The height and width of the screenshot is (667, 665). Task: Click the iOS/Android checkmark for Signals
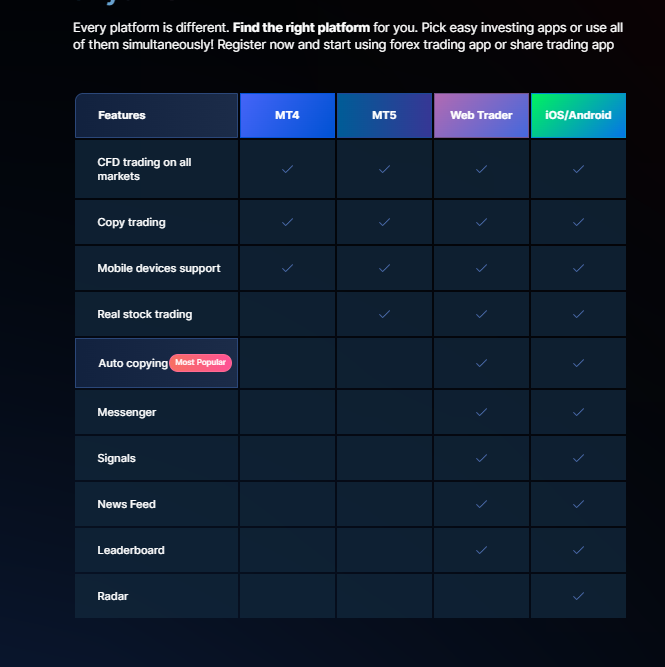pos(578,458)
